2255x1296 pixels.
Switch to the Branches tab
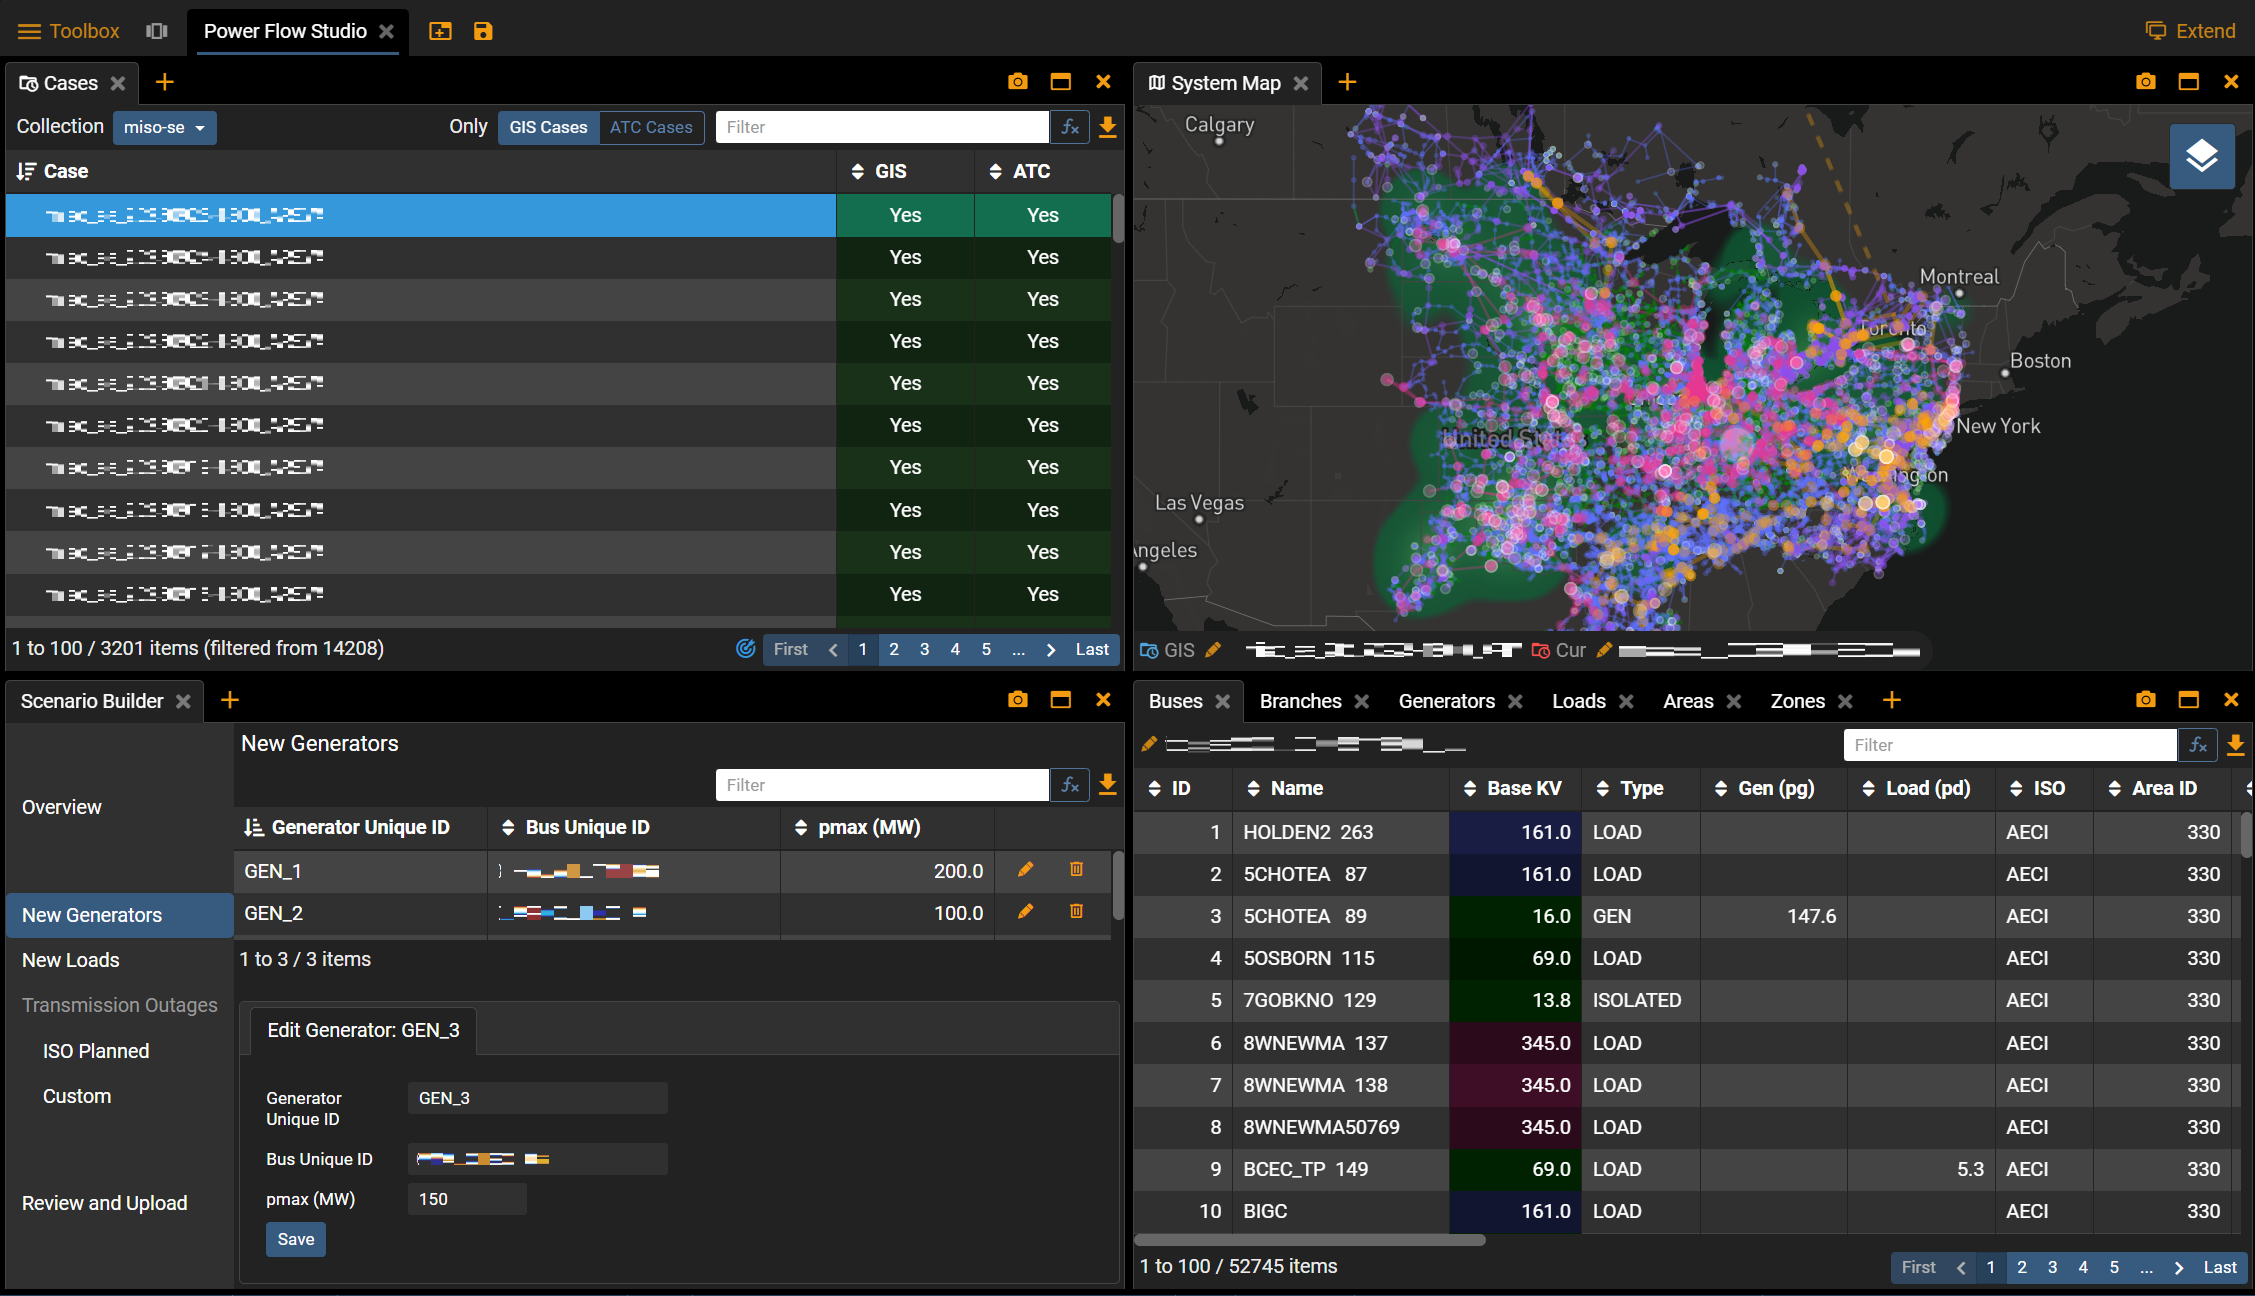point(1300,701)
